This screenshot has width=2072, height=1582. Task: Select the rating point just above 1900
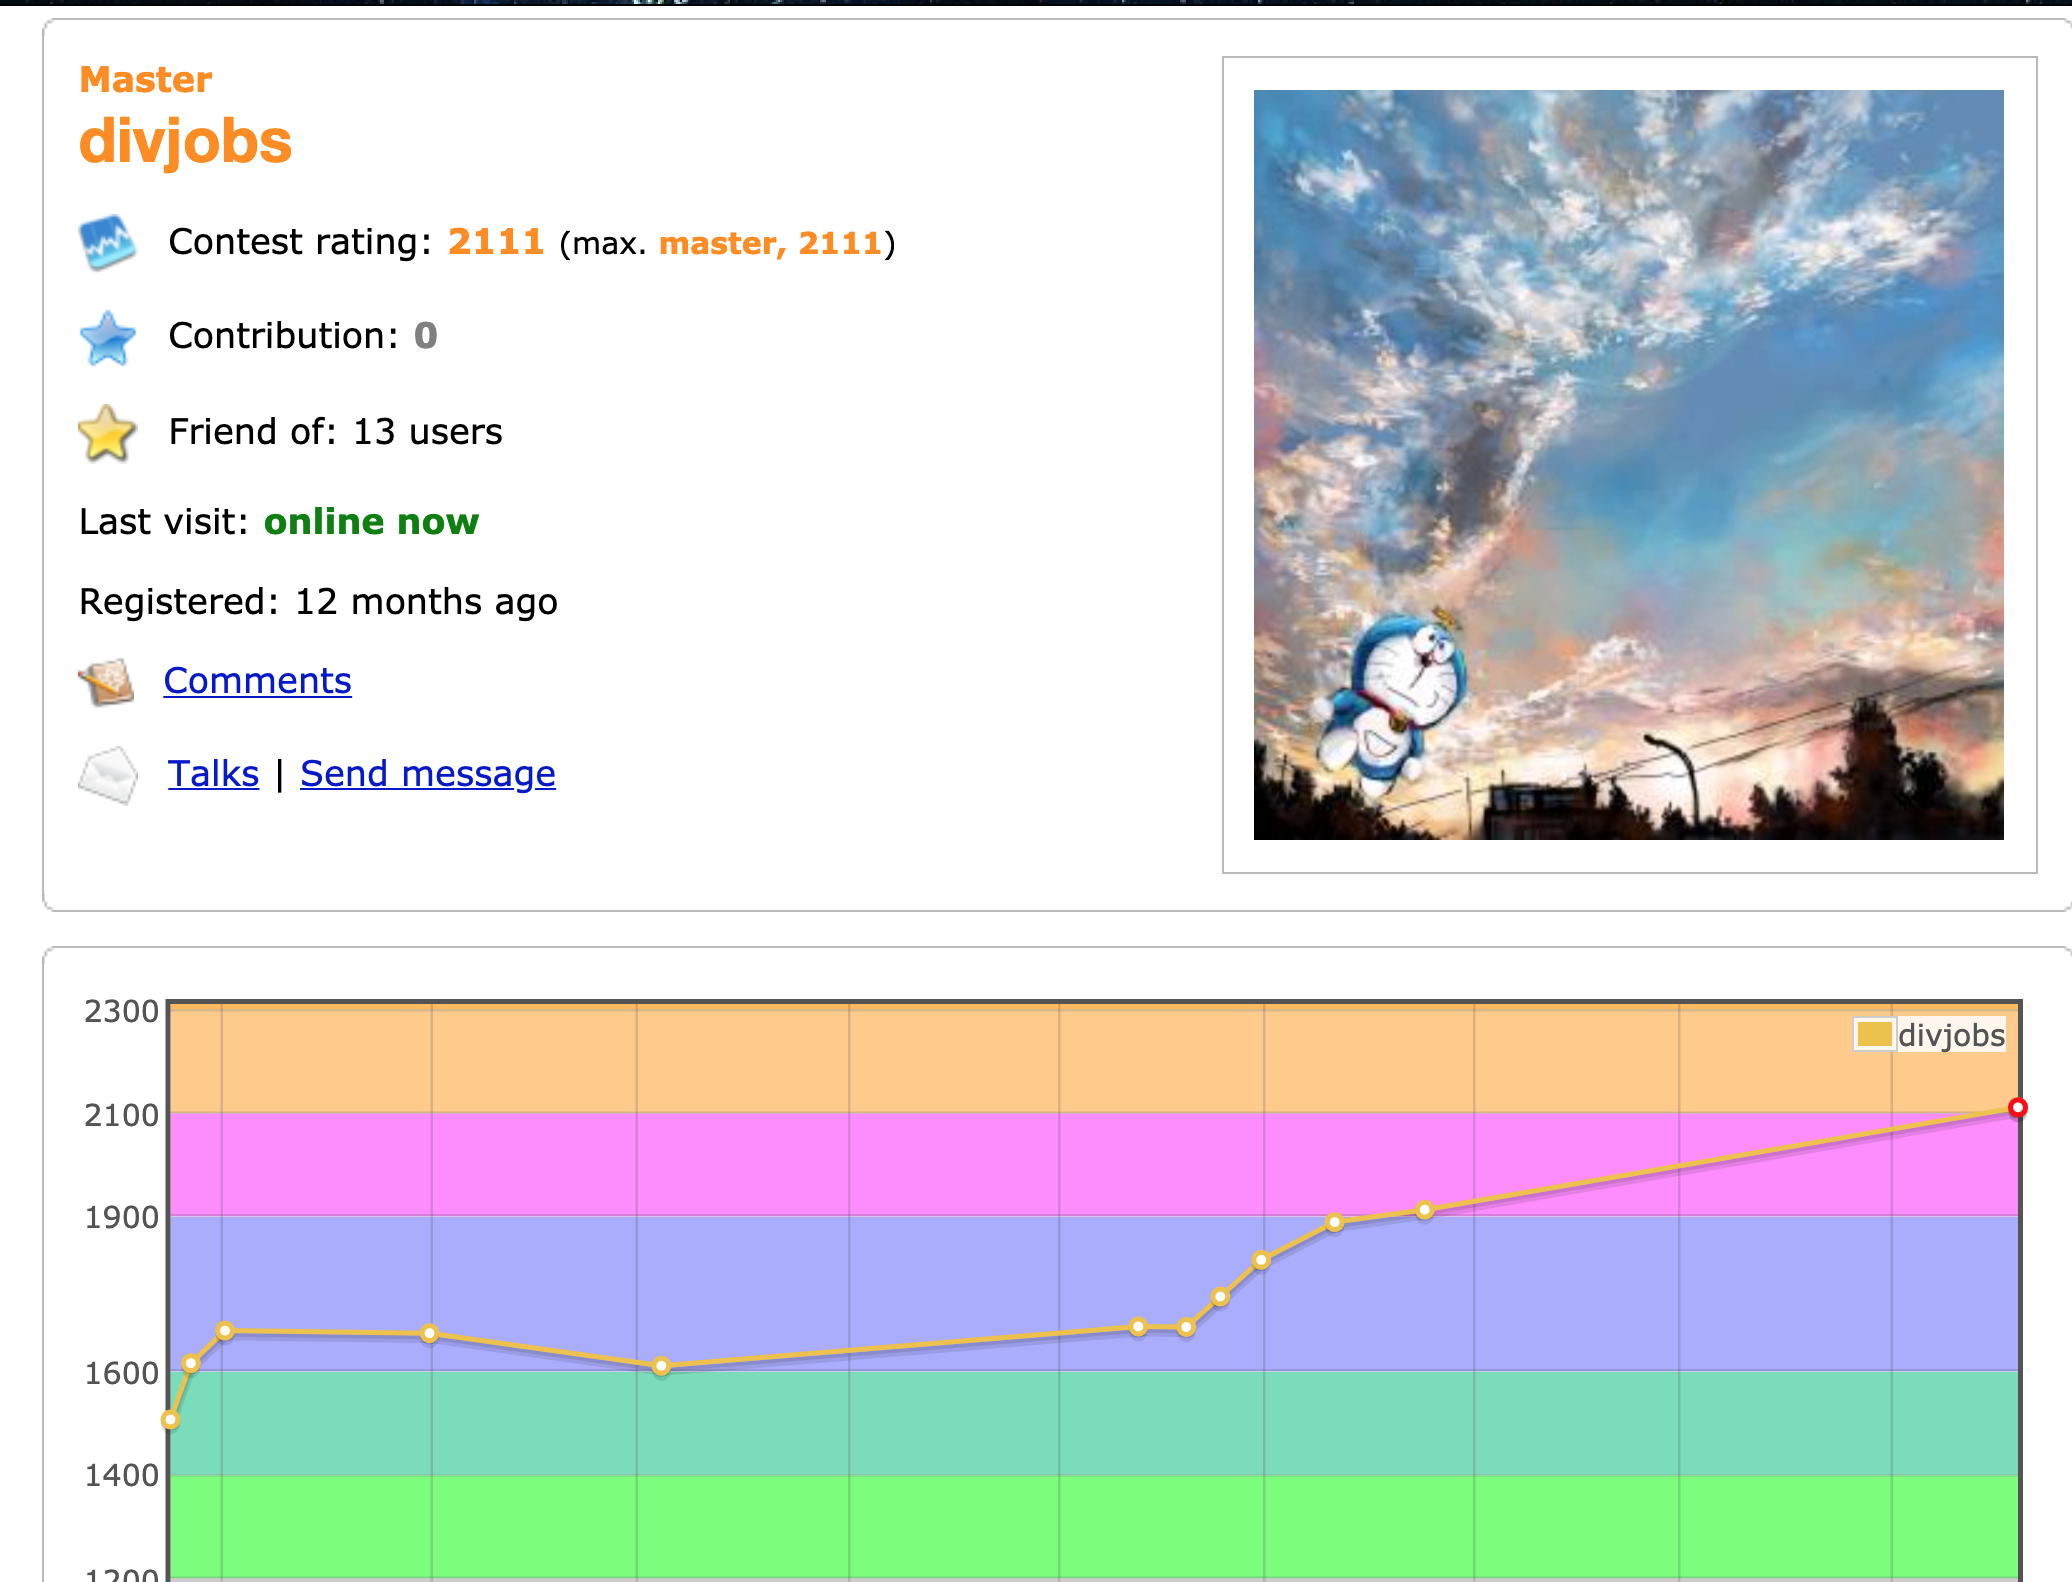pos(1425,1210)
